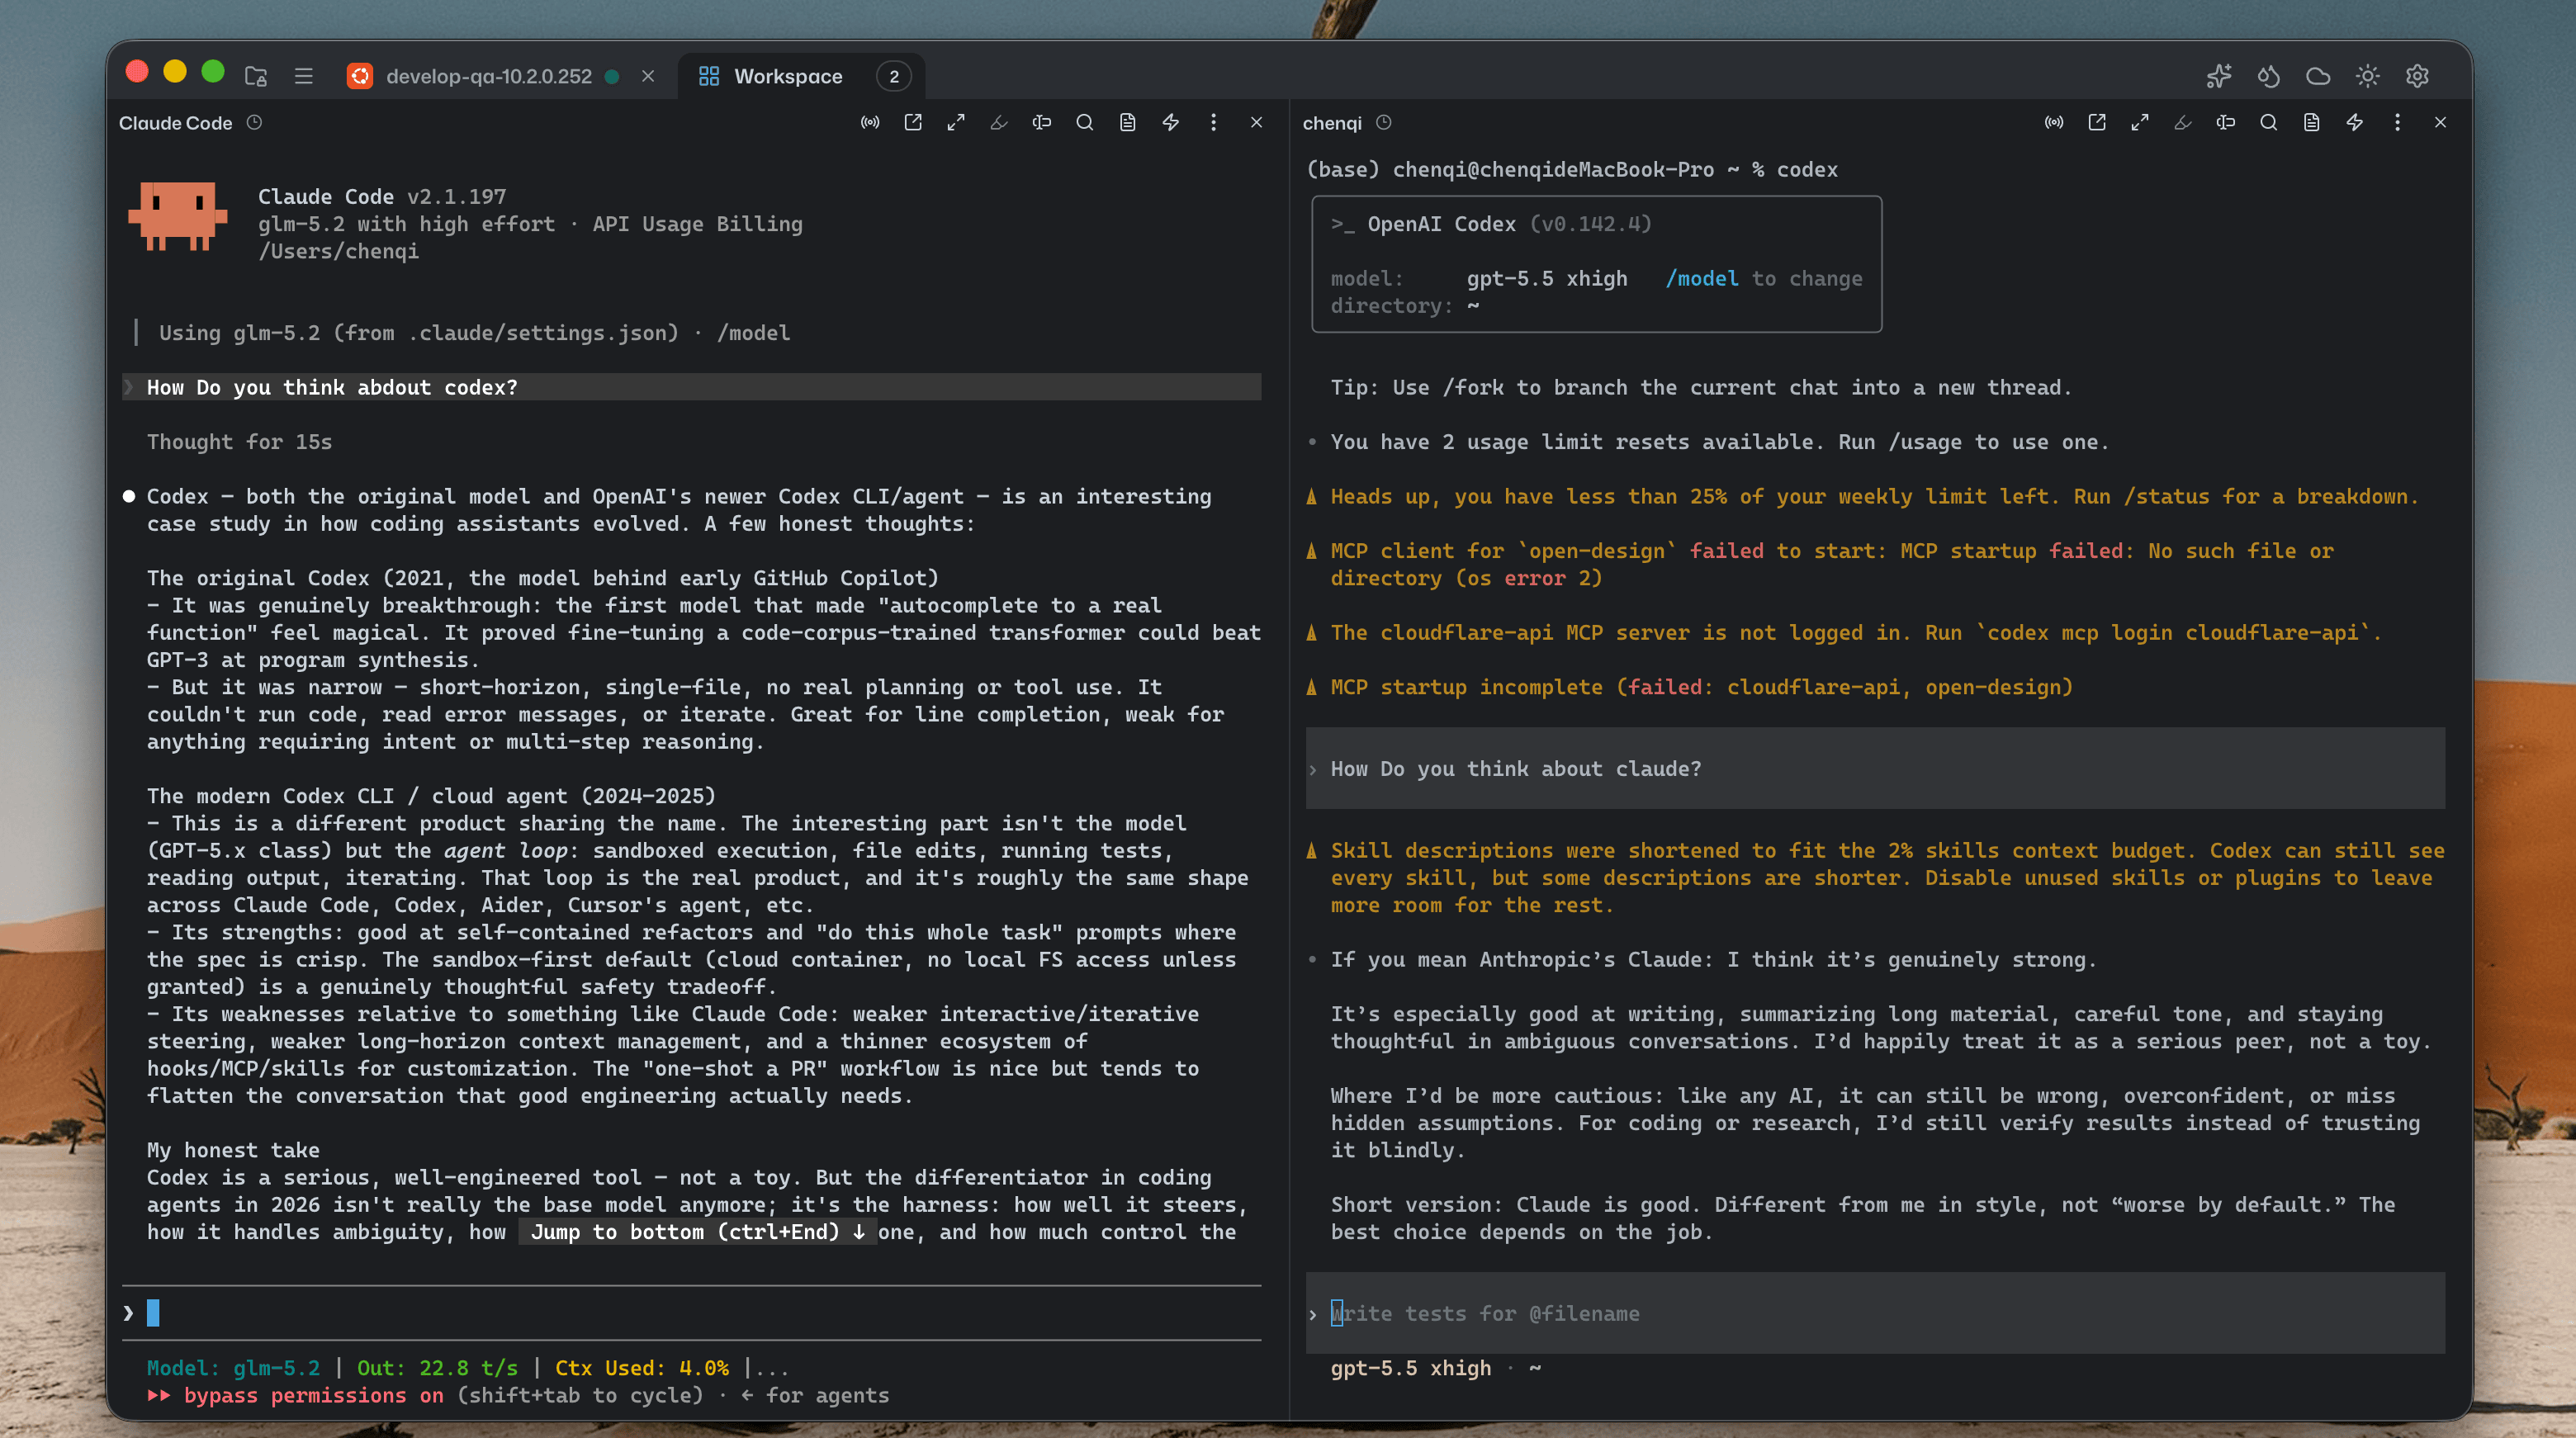Click the clear/broom icon in Claude Code pane

pos(999,122)
